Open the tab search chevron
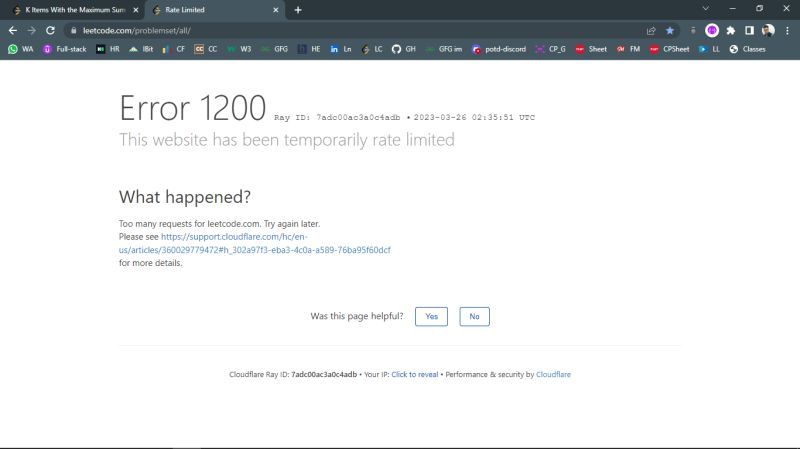Image resolution: width=800 pixels, height=449 pixels. tap(706, 9)
